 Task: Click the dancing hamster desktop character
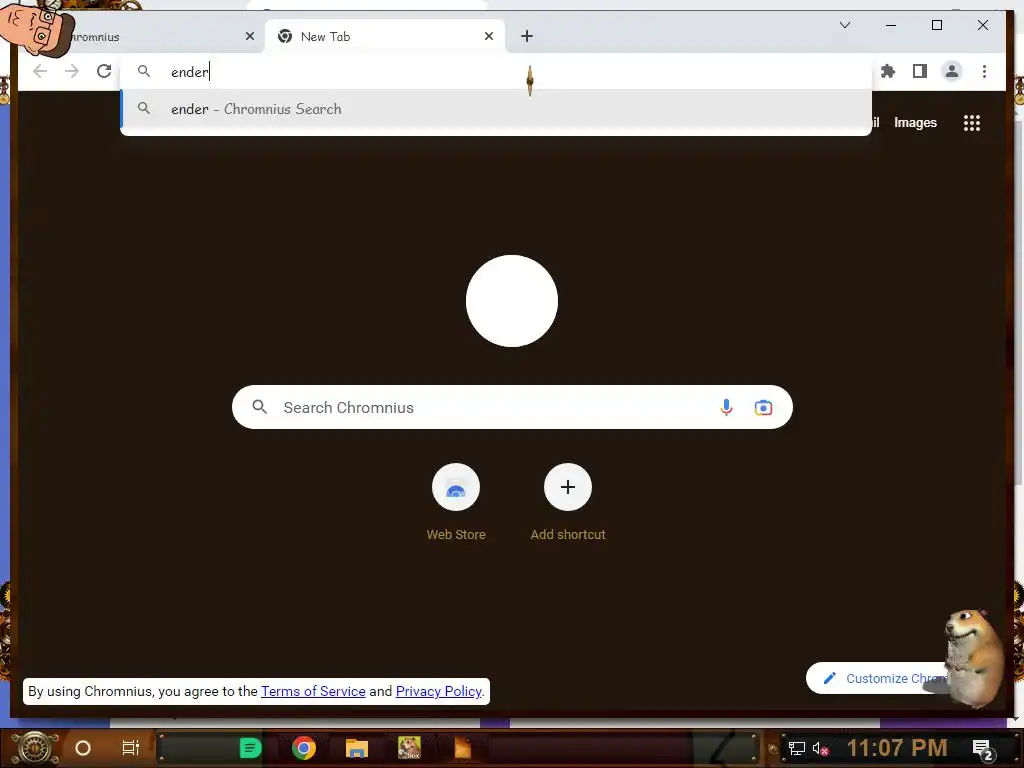(973, 658)
